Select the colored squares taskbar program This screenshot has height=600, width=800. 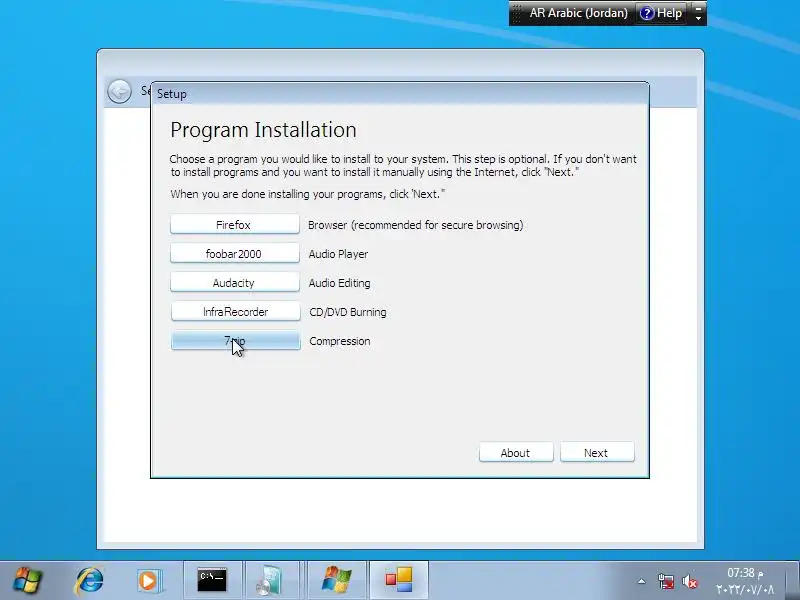(x=399, y=580)
